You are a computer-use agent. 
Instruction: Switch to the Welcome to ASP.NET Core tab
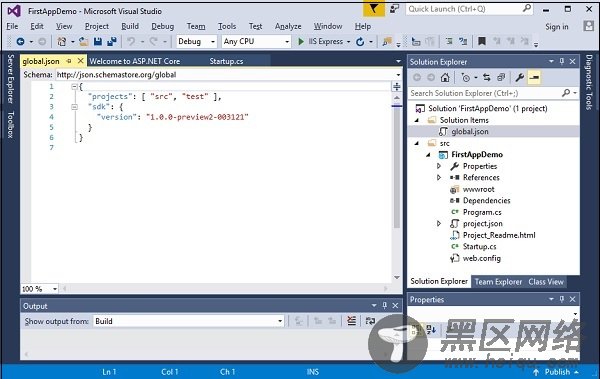[x=135, y=61]
